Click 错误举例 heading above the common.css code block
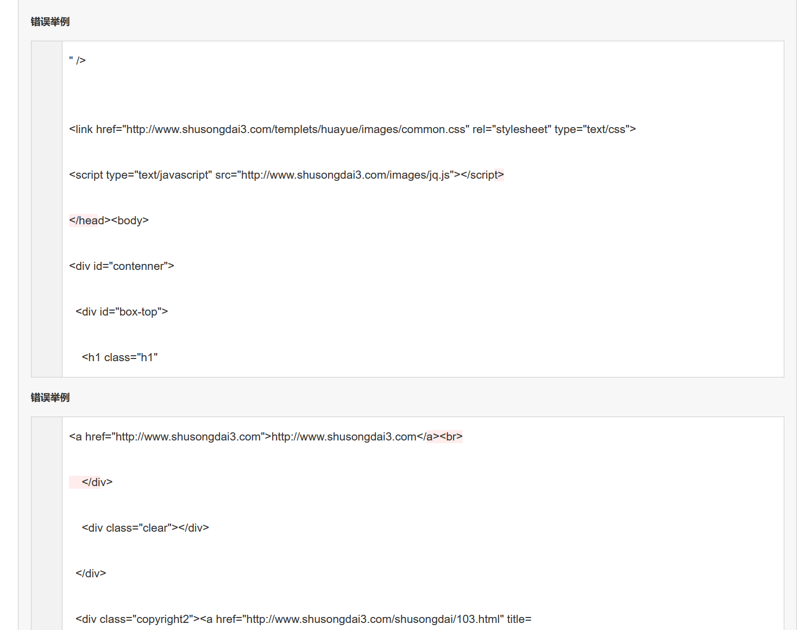 (x=50, y=21)
